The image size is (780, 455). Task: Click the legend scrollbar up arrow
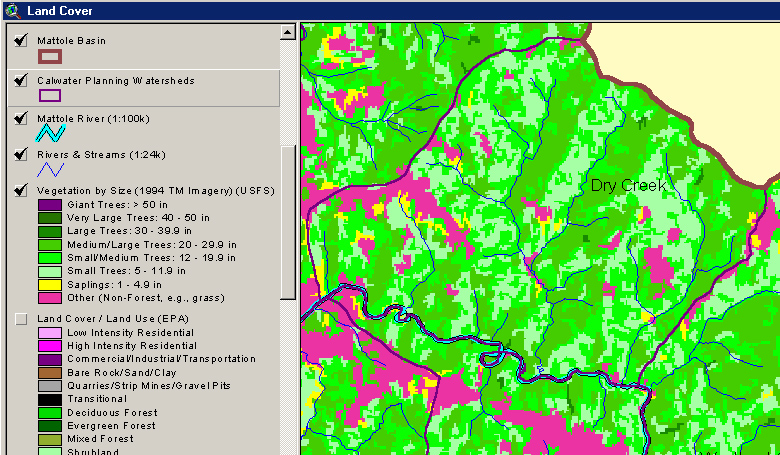(x=288, y=32)
